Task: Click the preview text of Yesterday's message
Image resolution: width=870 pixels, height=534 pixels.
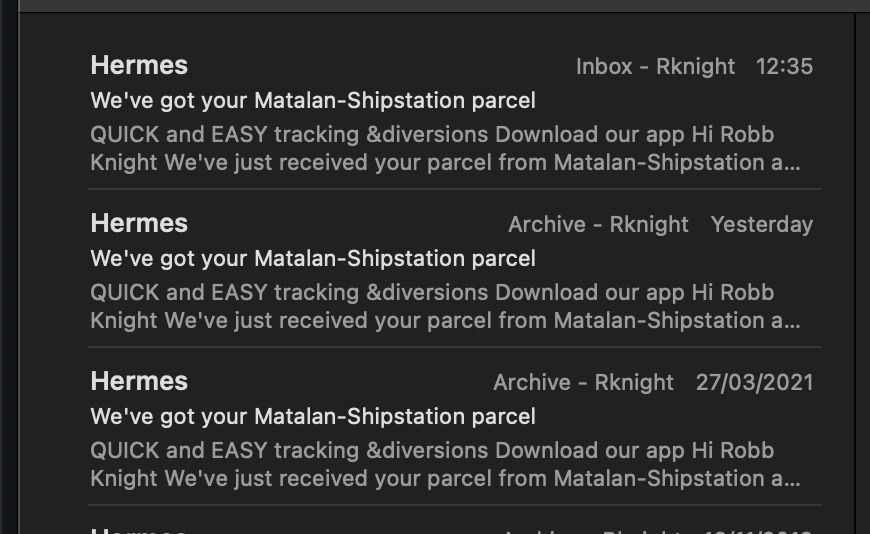Action: (445, 306)
